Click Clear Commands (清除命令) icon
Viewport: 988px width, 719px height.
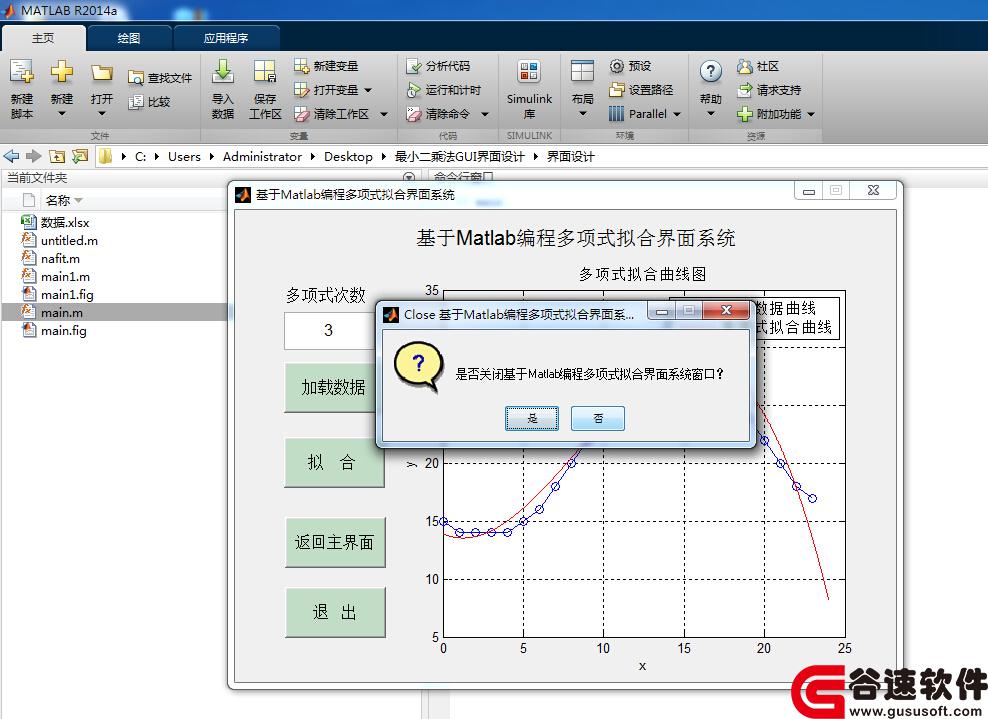click(414, 114)
